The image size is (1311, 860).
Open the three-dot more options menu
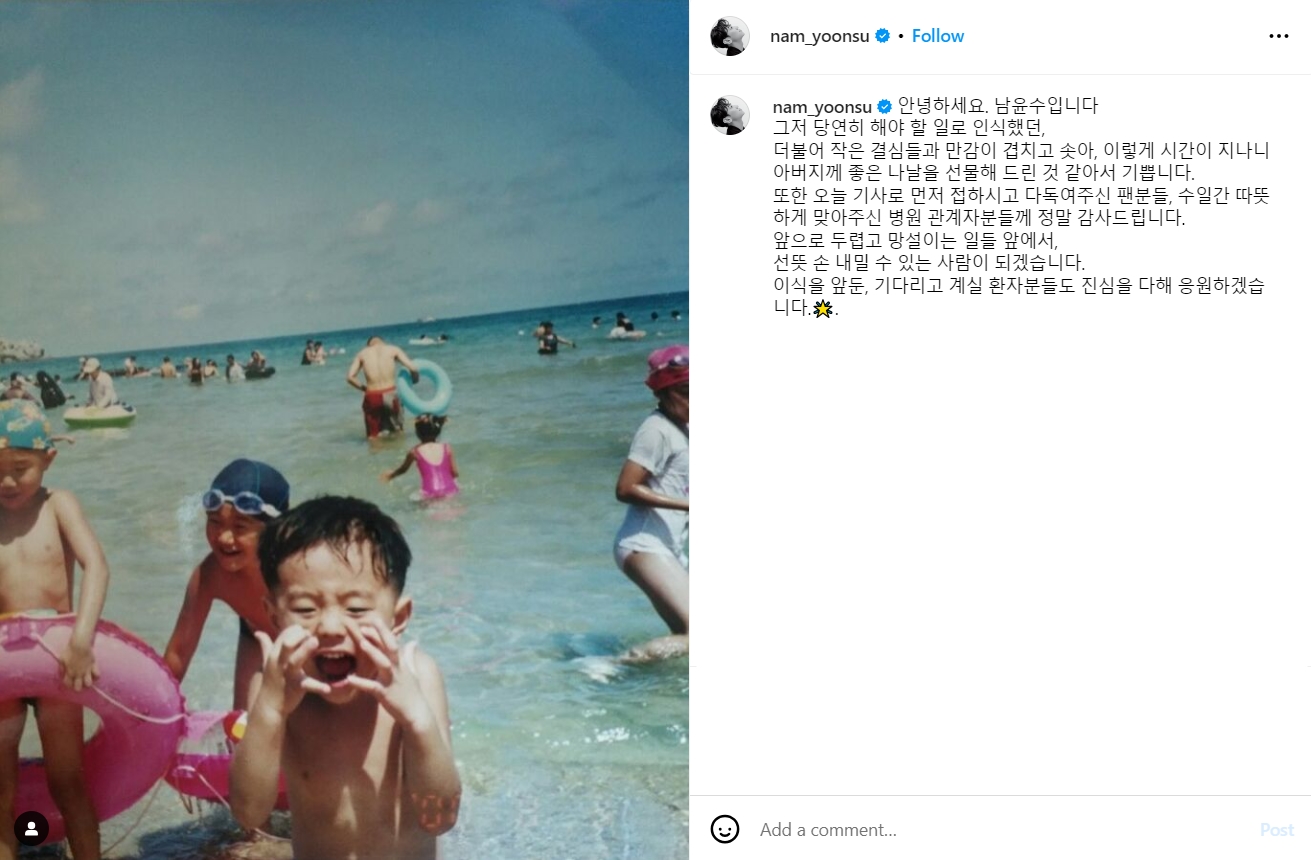(x=1278, y=36)
